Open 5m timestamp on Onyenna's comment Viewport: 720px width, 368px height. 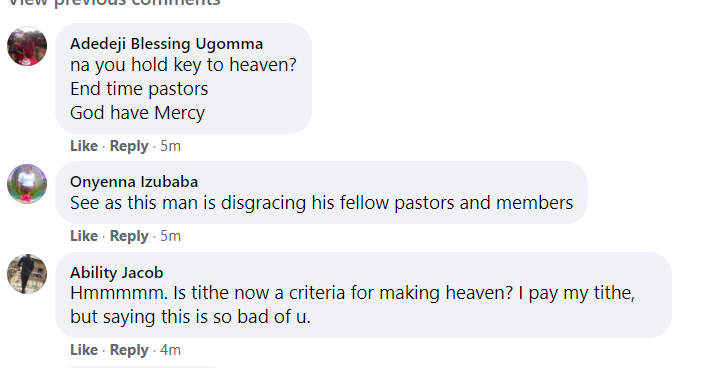coord(170,236)
